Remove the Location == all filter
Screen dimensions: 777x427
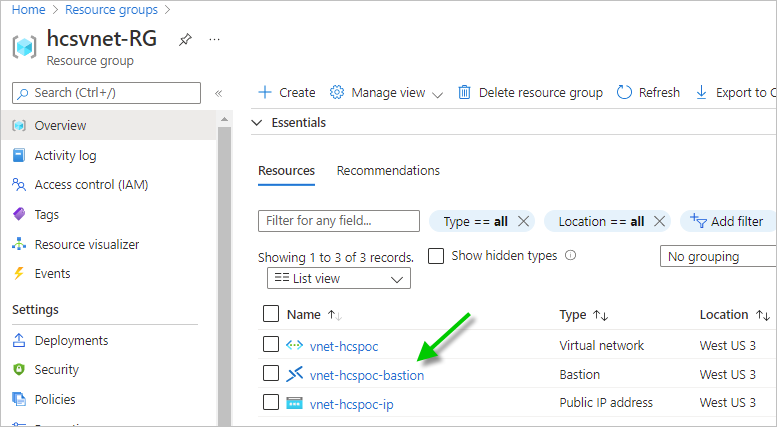point(659,221)
